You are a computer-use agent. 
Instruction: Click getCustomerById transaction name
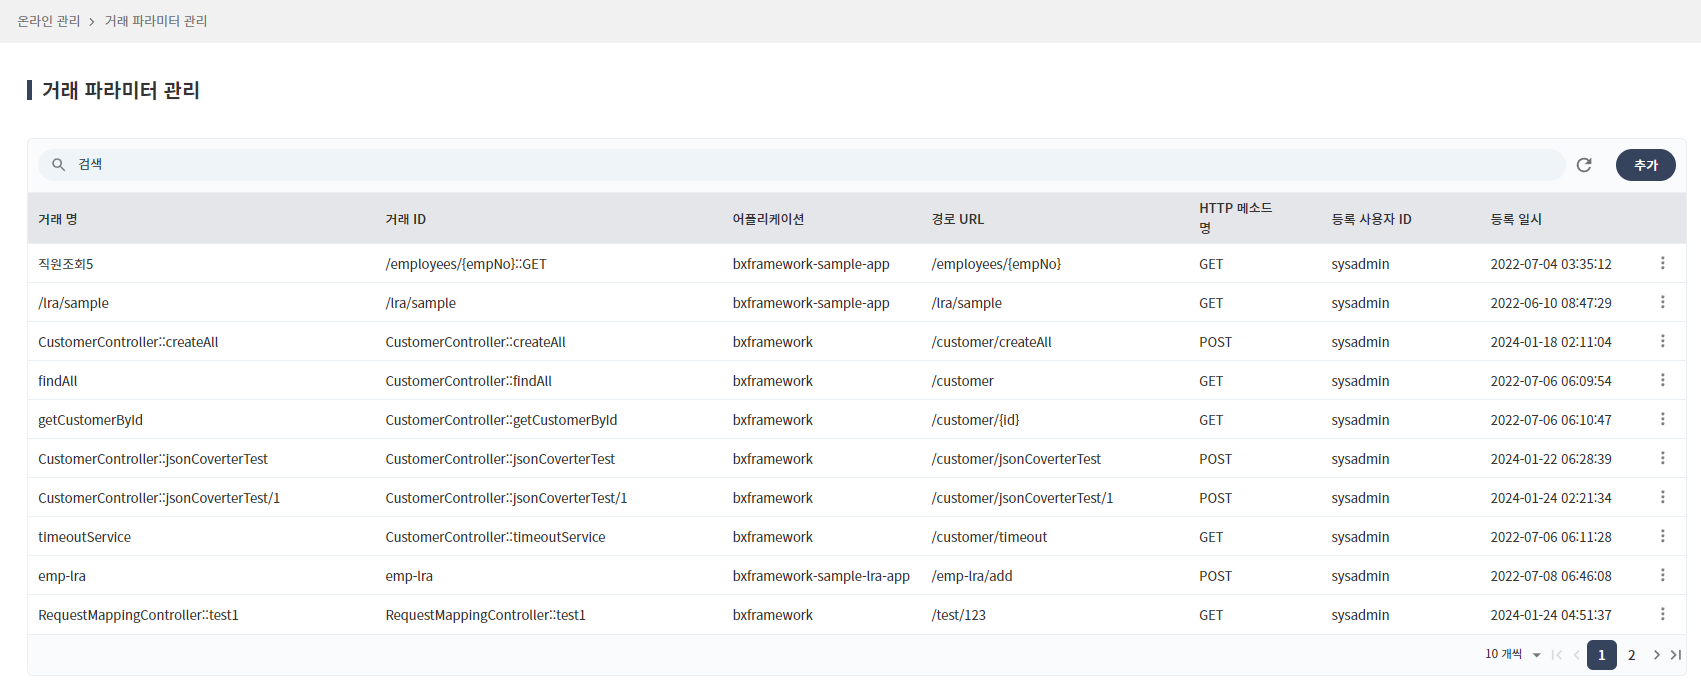point(91,420)
